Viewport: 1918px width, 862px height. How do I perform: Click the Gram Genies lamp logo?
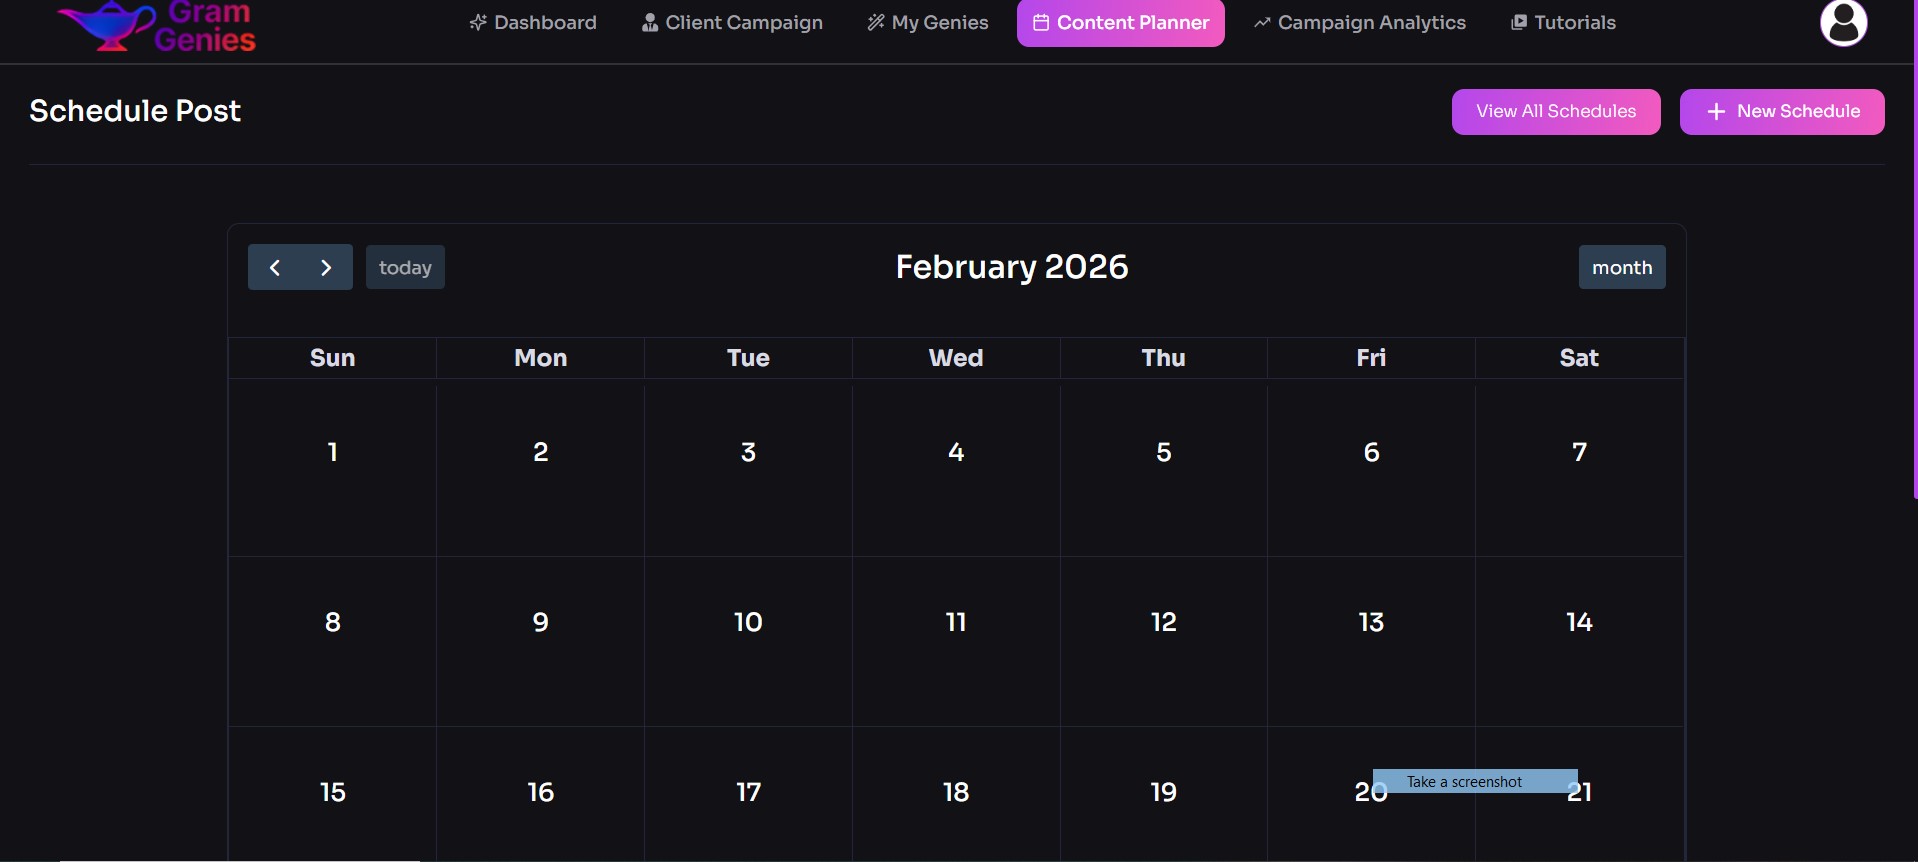(157, 25)
